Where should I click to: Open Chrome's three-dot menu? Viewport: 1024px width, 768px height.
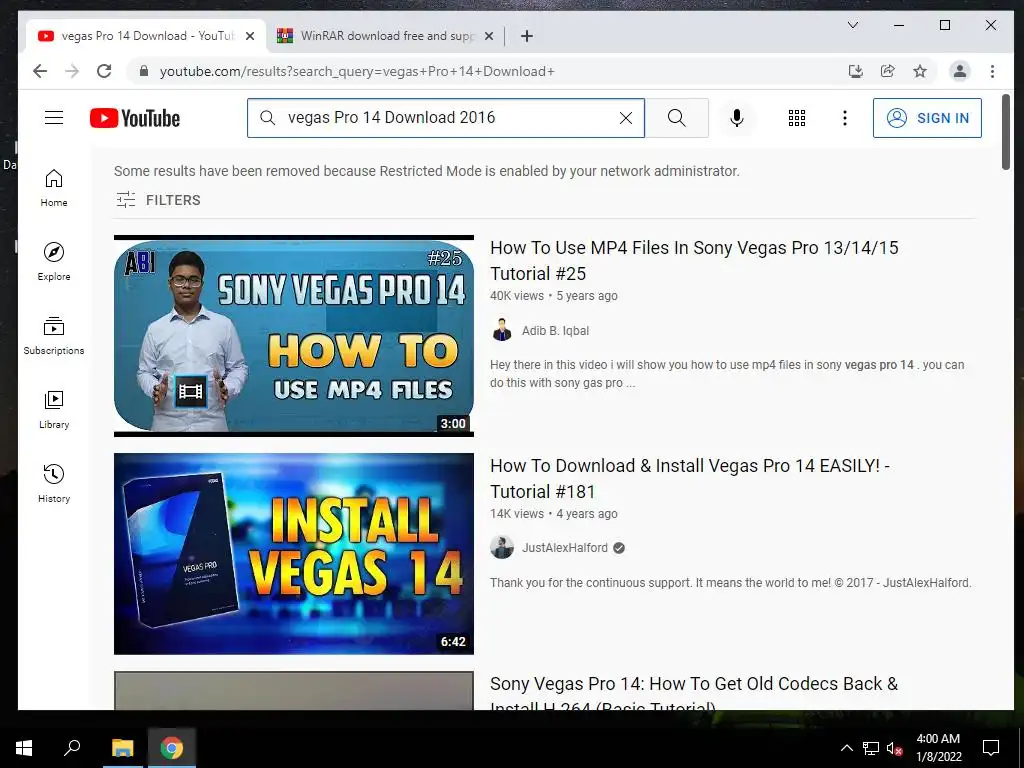992,71
